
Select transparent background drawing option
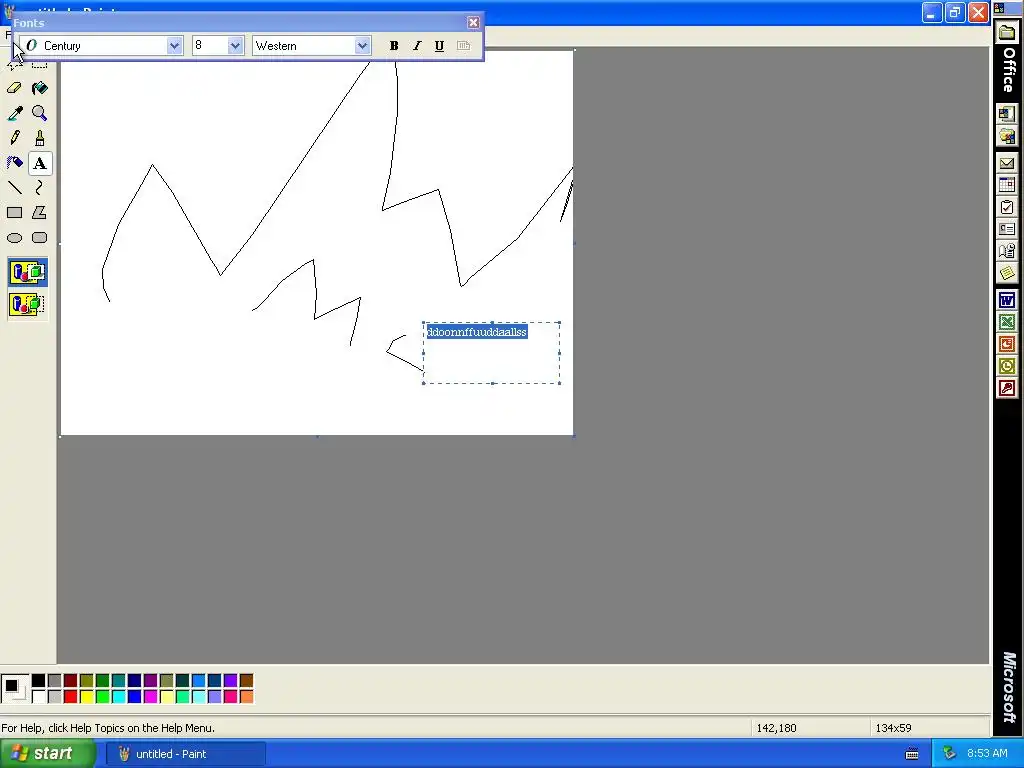click(x=27, y=304)
